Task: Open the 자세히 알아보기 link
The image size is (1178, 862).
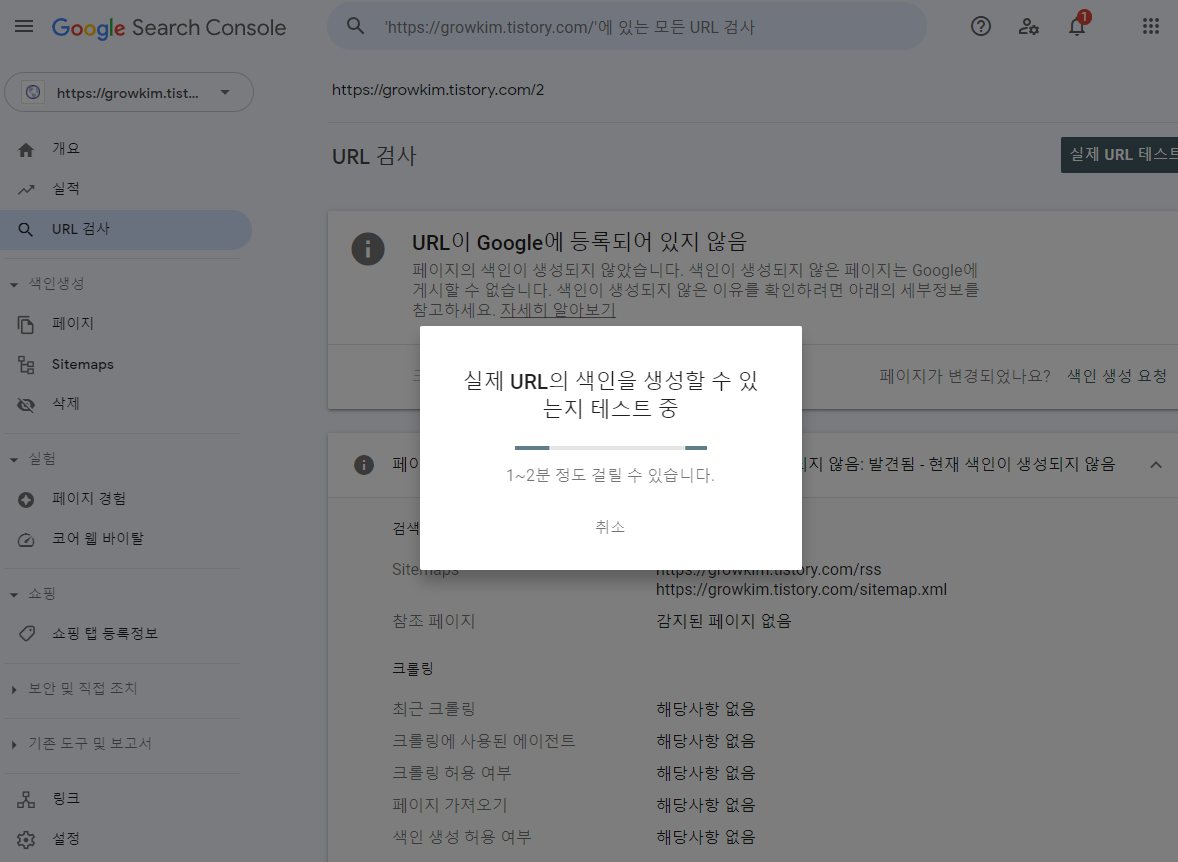Action: click(x=558, y=310)
